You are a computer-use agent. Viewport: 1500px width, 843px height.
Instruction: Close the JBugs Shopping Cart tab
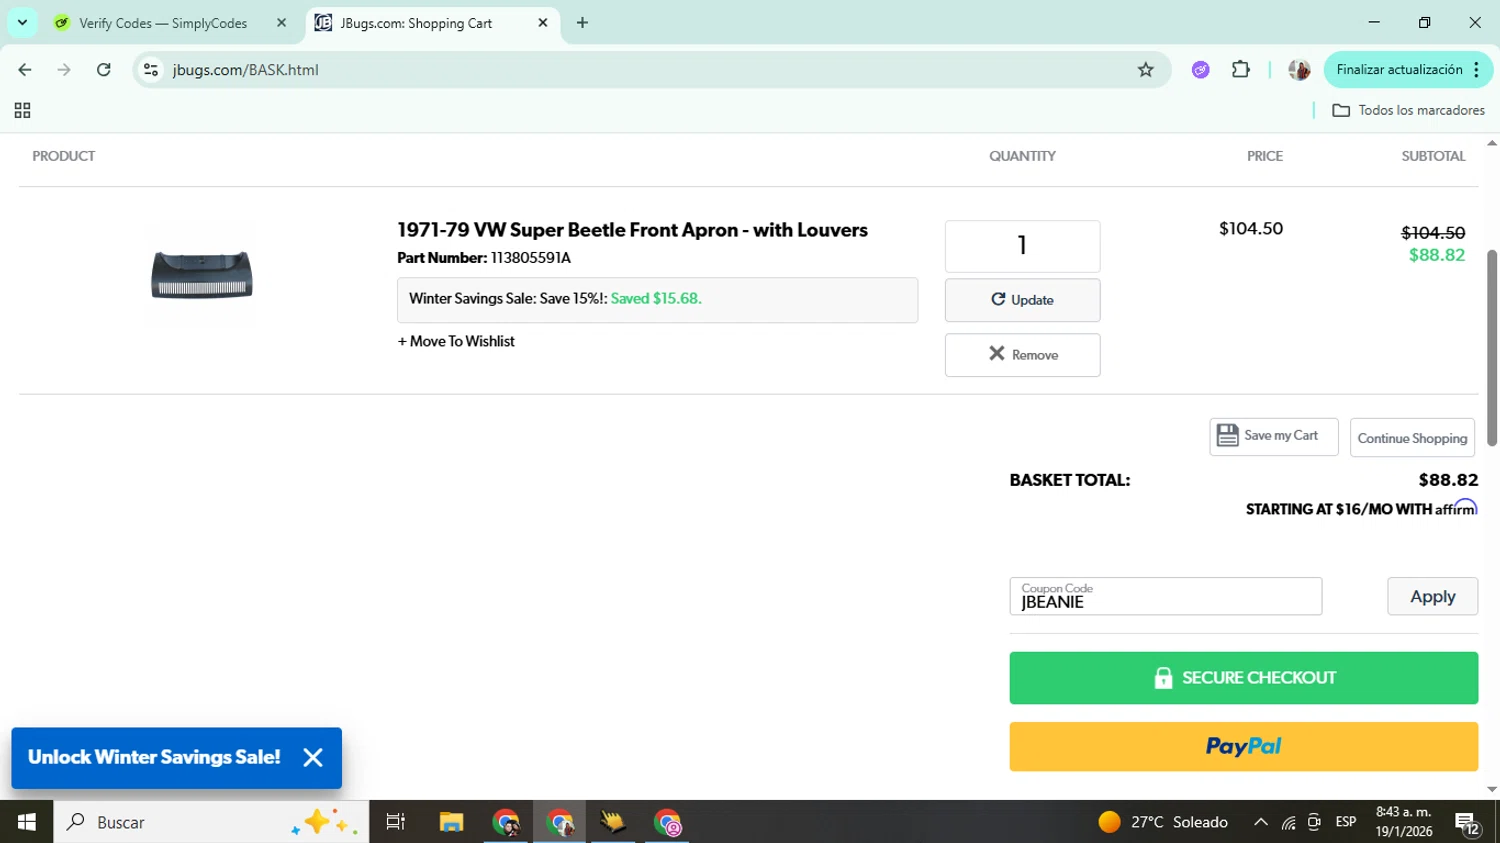coord(543,23)
